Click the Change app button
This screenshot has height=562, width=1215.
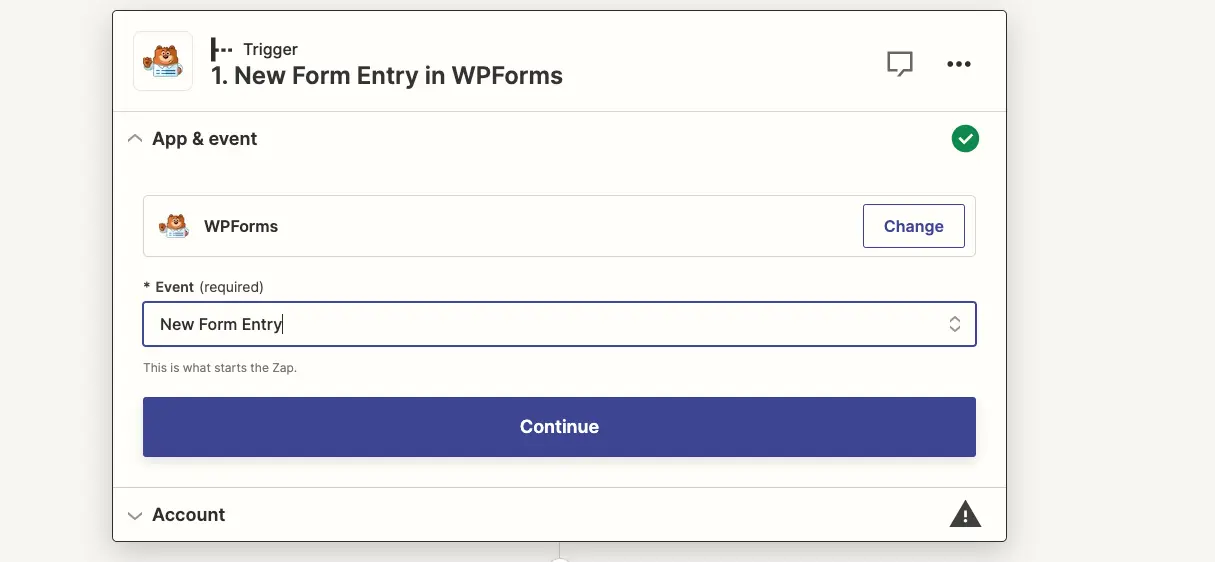pos(914,226)
